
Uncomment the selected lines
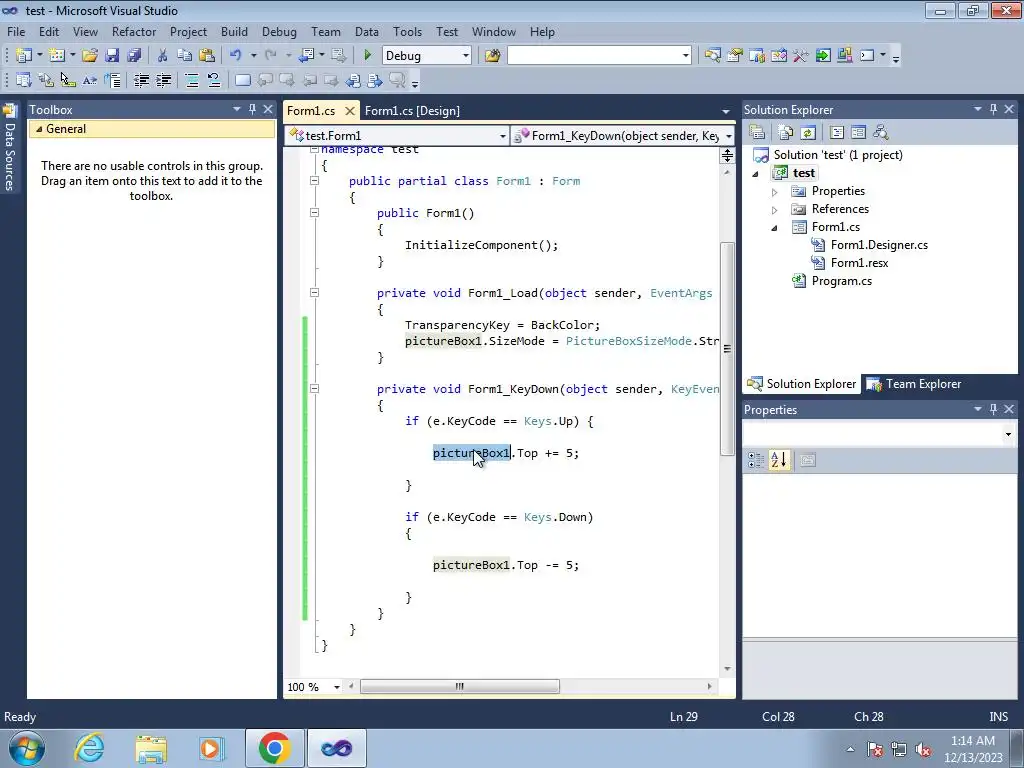point(214,80)
